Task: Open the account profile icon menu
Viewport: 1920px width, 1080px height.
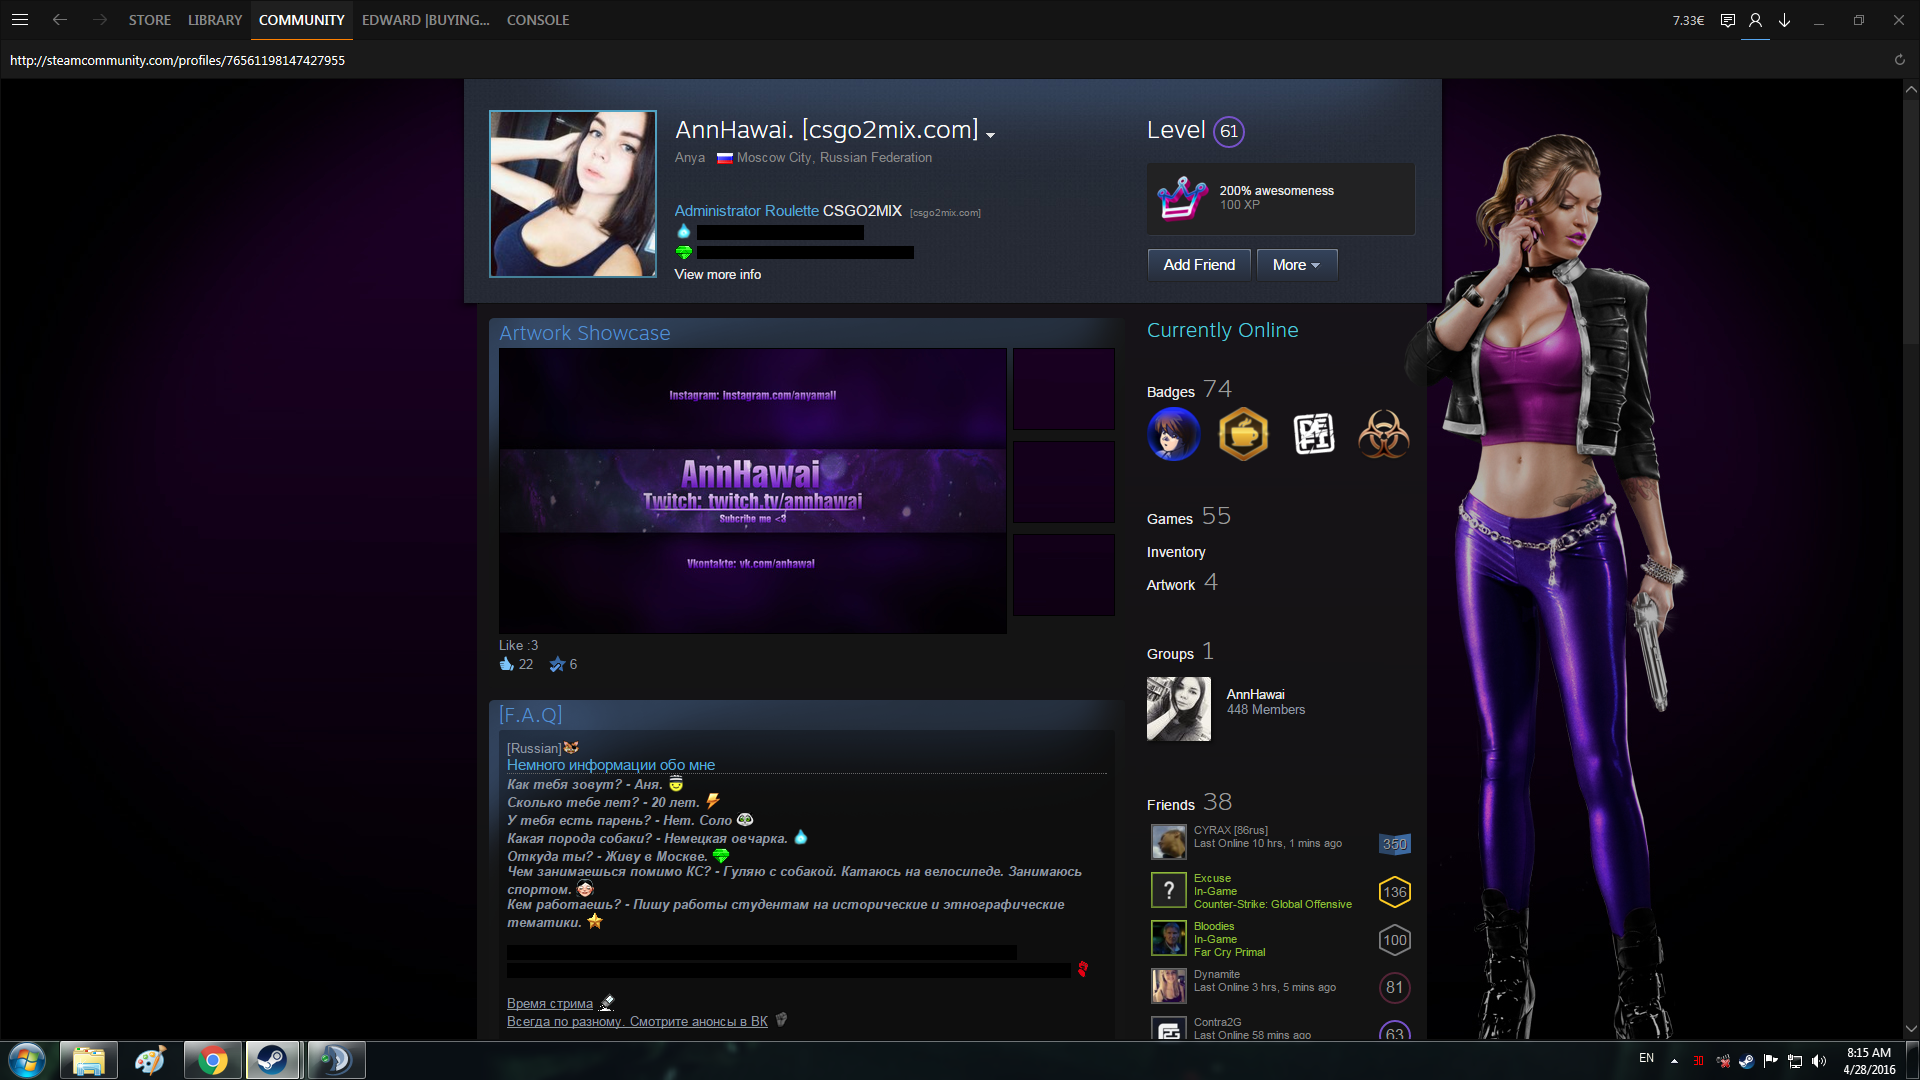Action: (x=1755, y=20)
